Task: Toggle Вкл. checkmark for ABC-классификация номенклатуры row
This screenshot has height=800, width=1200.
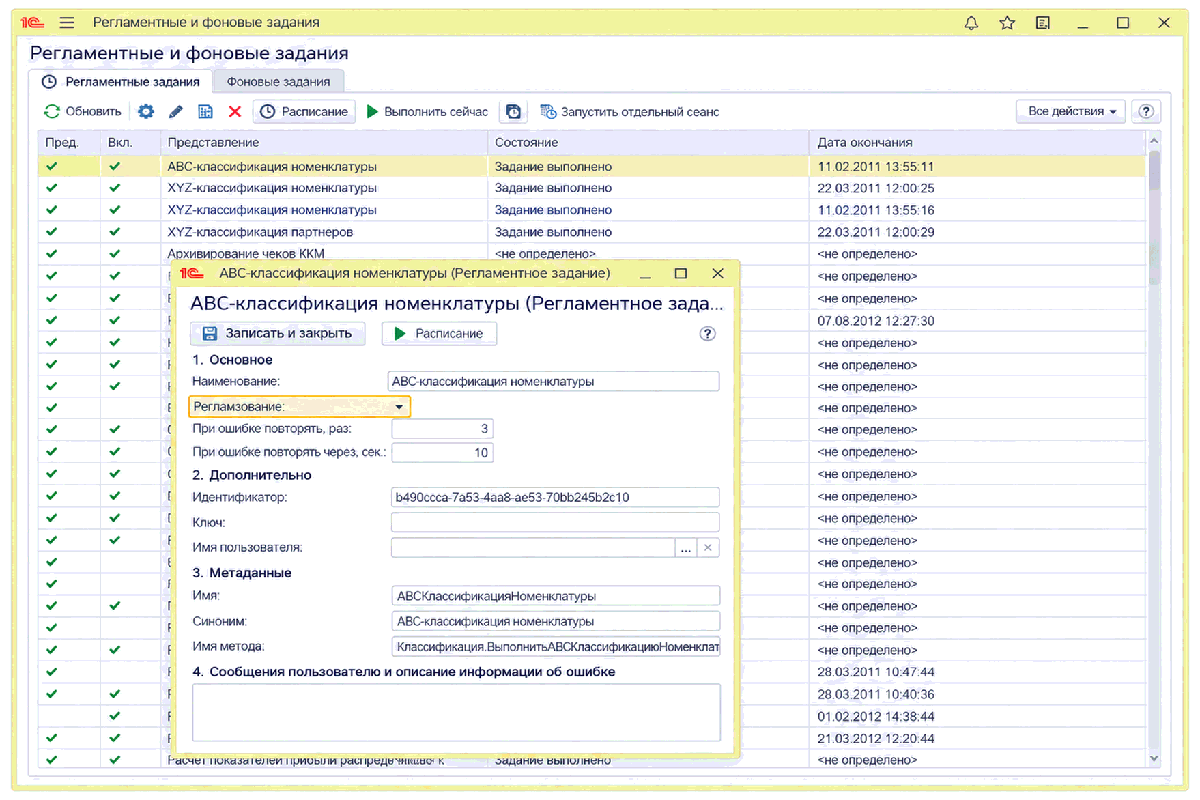Action: point(115,166)
